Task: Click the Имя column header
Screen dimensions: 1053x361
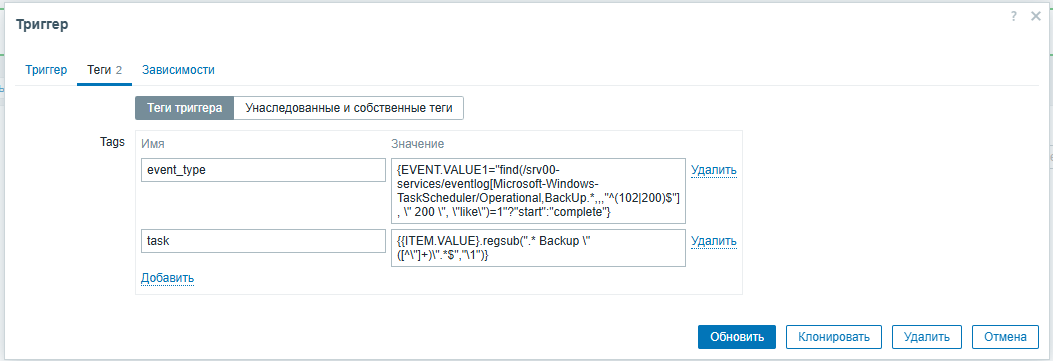Action: [x=153, y=144]
